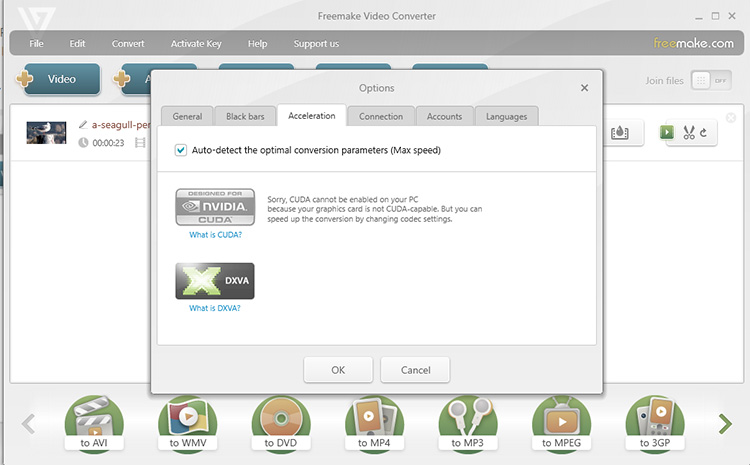Open the Black bars tab
This screenshot has height=465, width=750.
(x=245, y=116)
